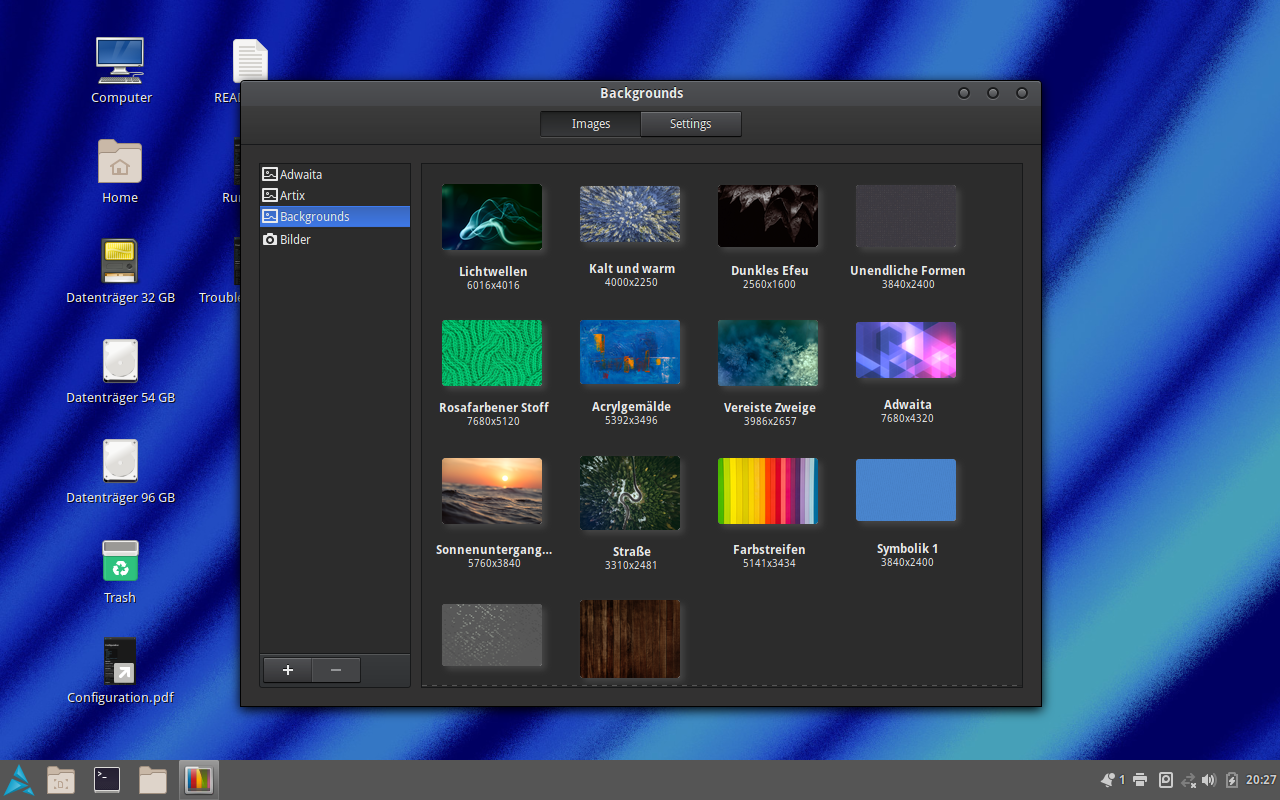This screenshot has width=1280, height=800.
Task: Open the Settings tab
Action: tap(691, 124)
